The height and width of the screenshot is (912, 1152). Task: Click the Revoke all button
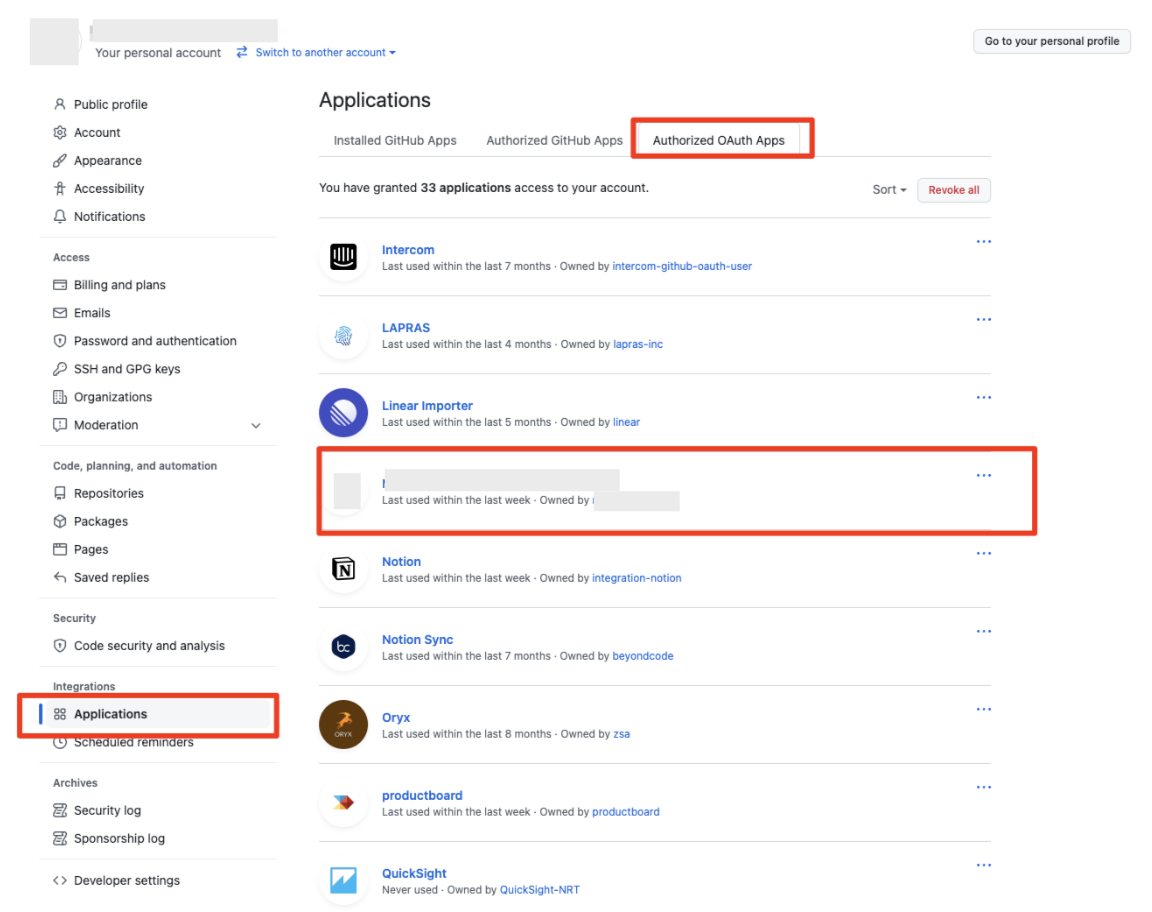954,190
